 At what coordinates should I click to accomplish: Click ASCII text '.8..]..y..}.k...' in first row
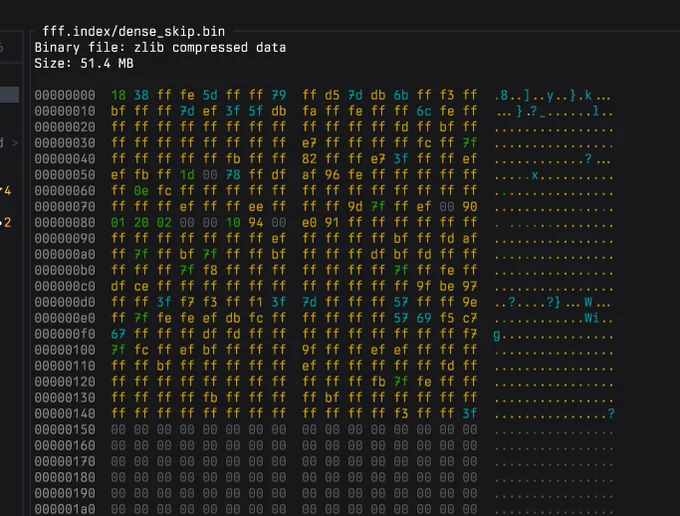click(x=552, y=96)
